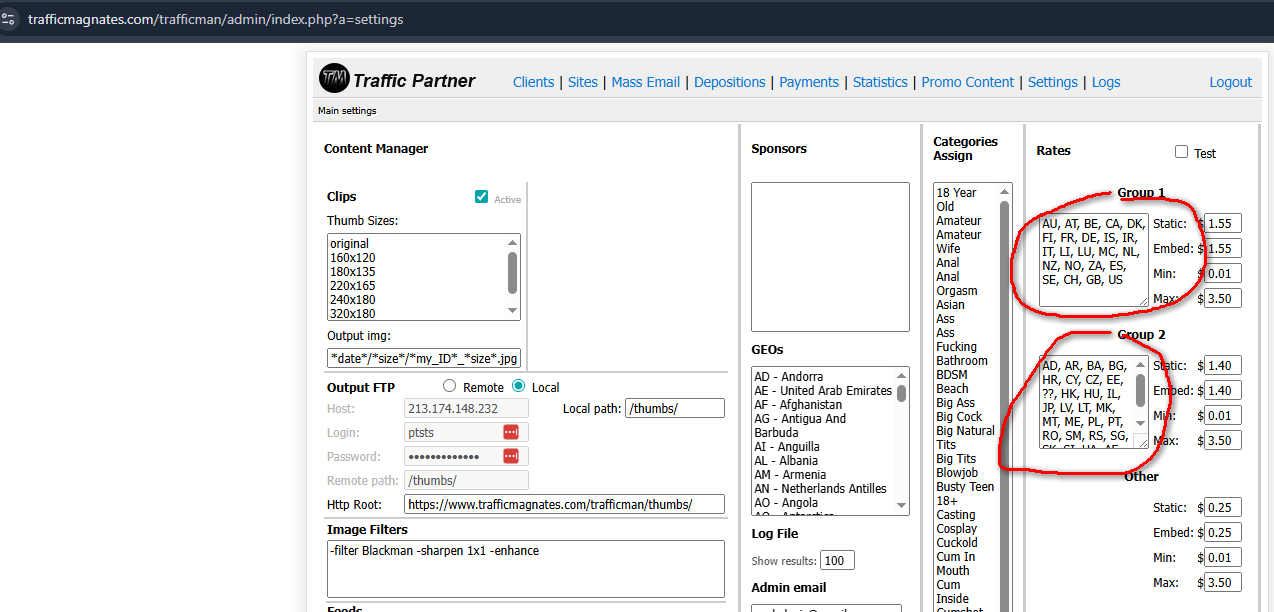Click the Group 1 Embed rate field
The width and height of the screenshot is (1274, 612).
(1223, 248)
